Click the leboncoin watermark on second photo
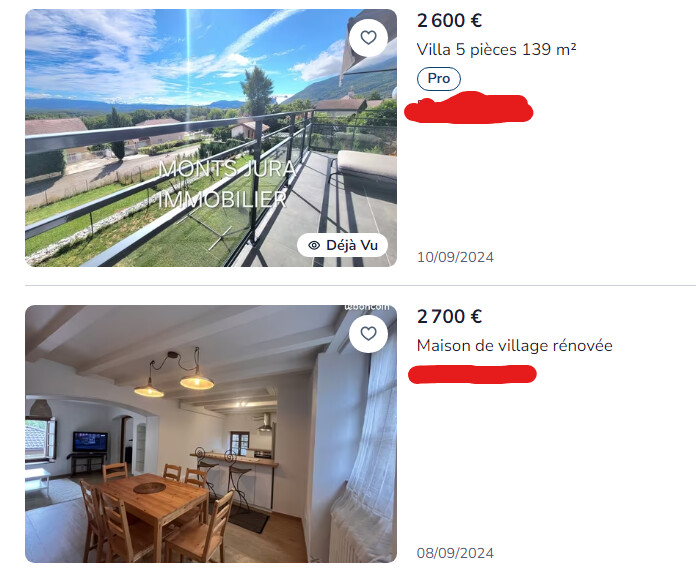Viewport: 696px width, 572px height. coord(367,307)
